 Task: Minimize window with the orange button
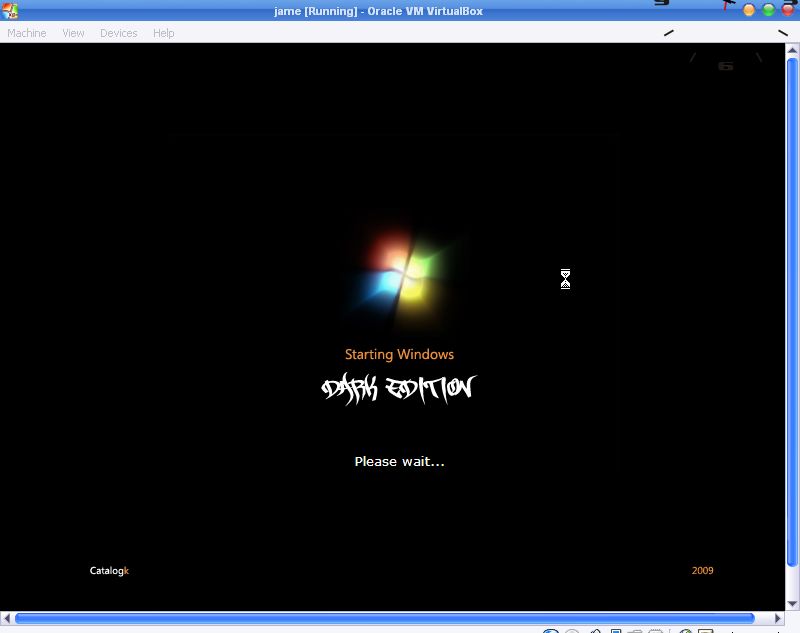tap(748, 10)
